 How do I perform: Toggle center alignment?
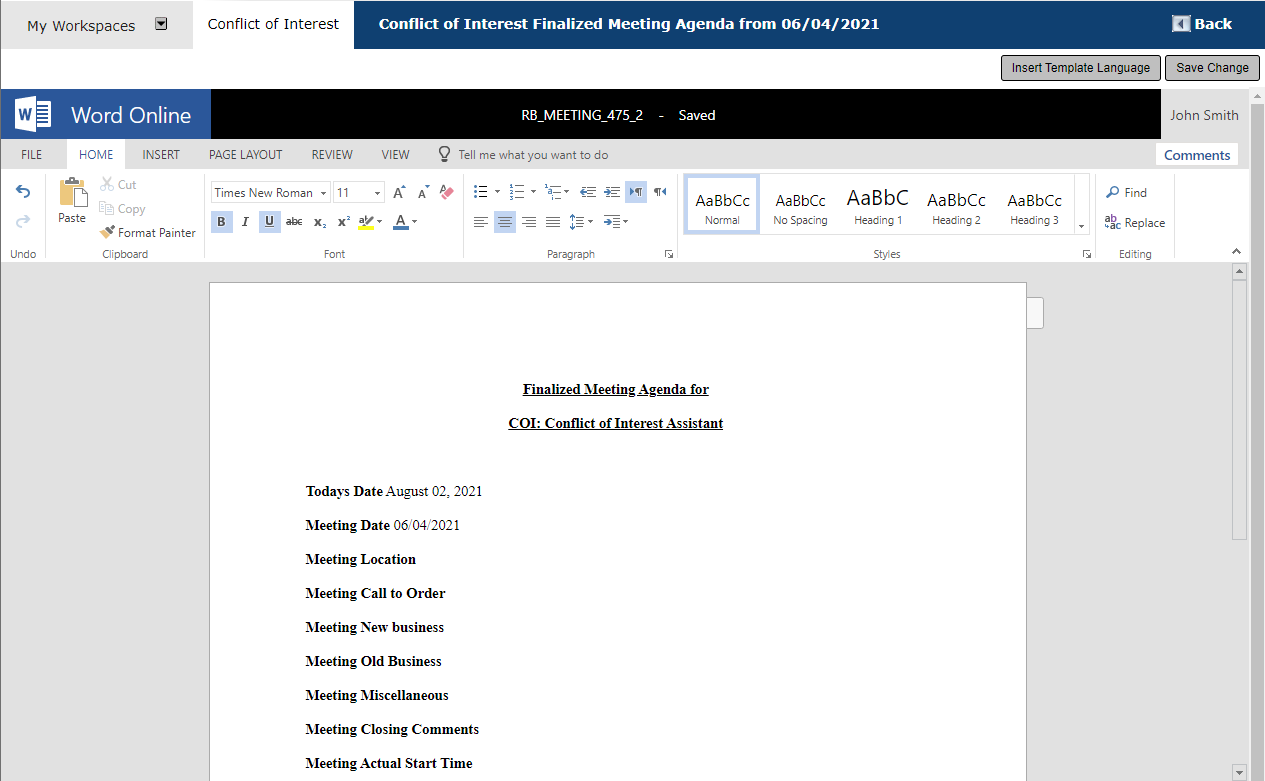click(505, 222)
